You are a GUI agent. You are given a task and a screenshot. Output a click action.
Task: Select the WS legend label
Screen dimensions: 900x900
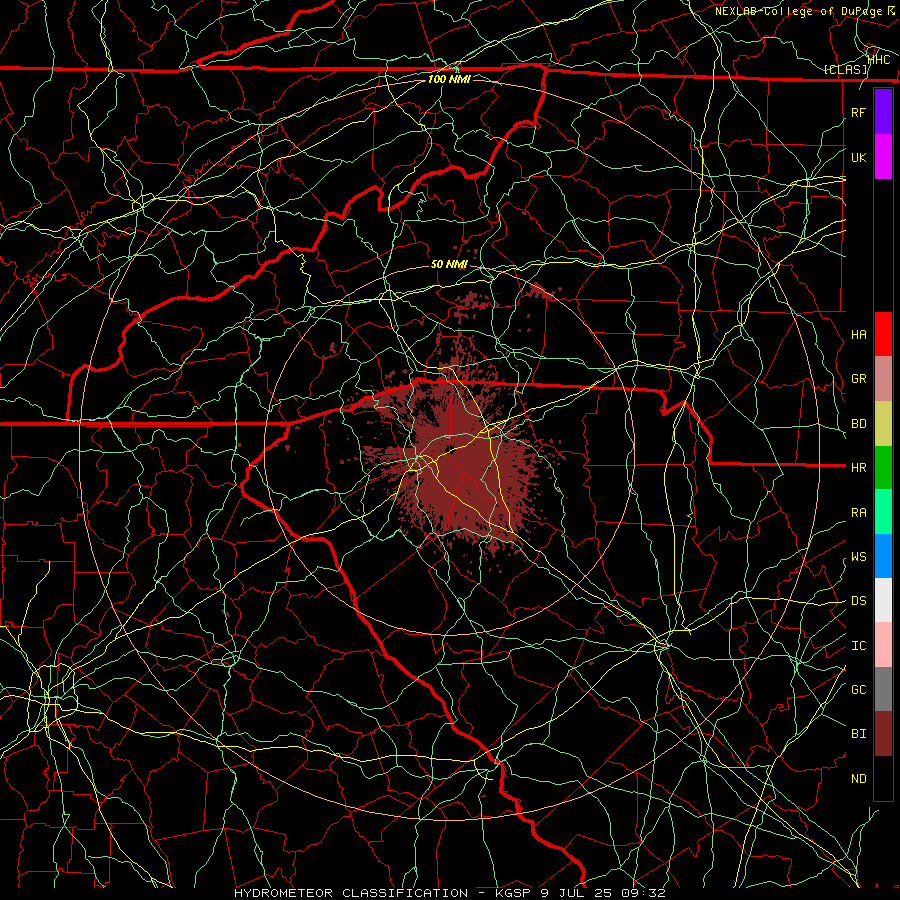point(859,557)
